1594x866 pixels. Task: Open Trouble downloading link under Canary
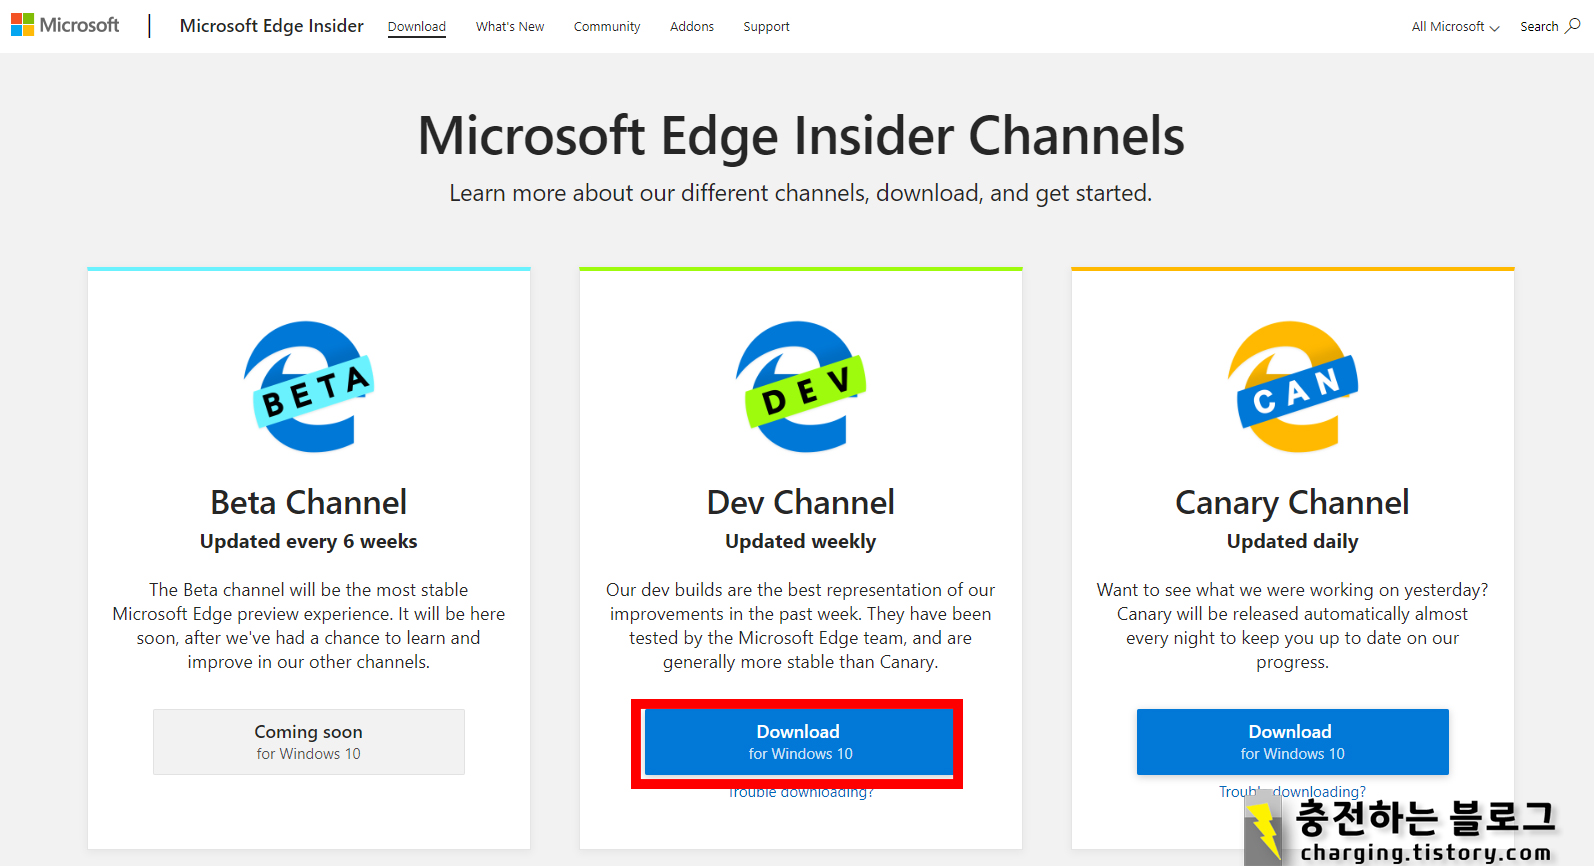coord(1292,792)
